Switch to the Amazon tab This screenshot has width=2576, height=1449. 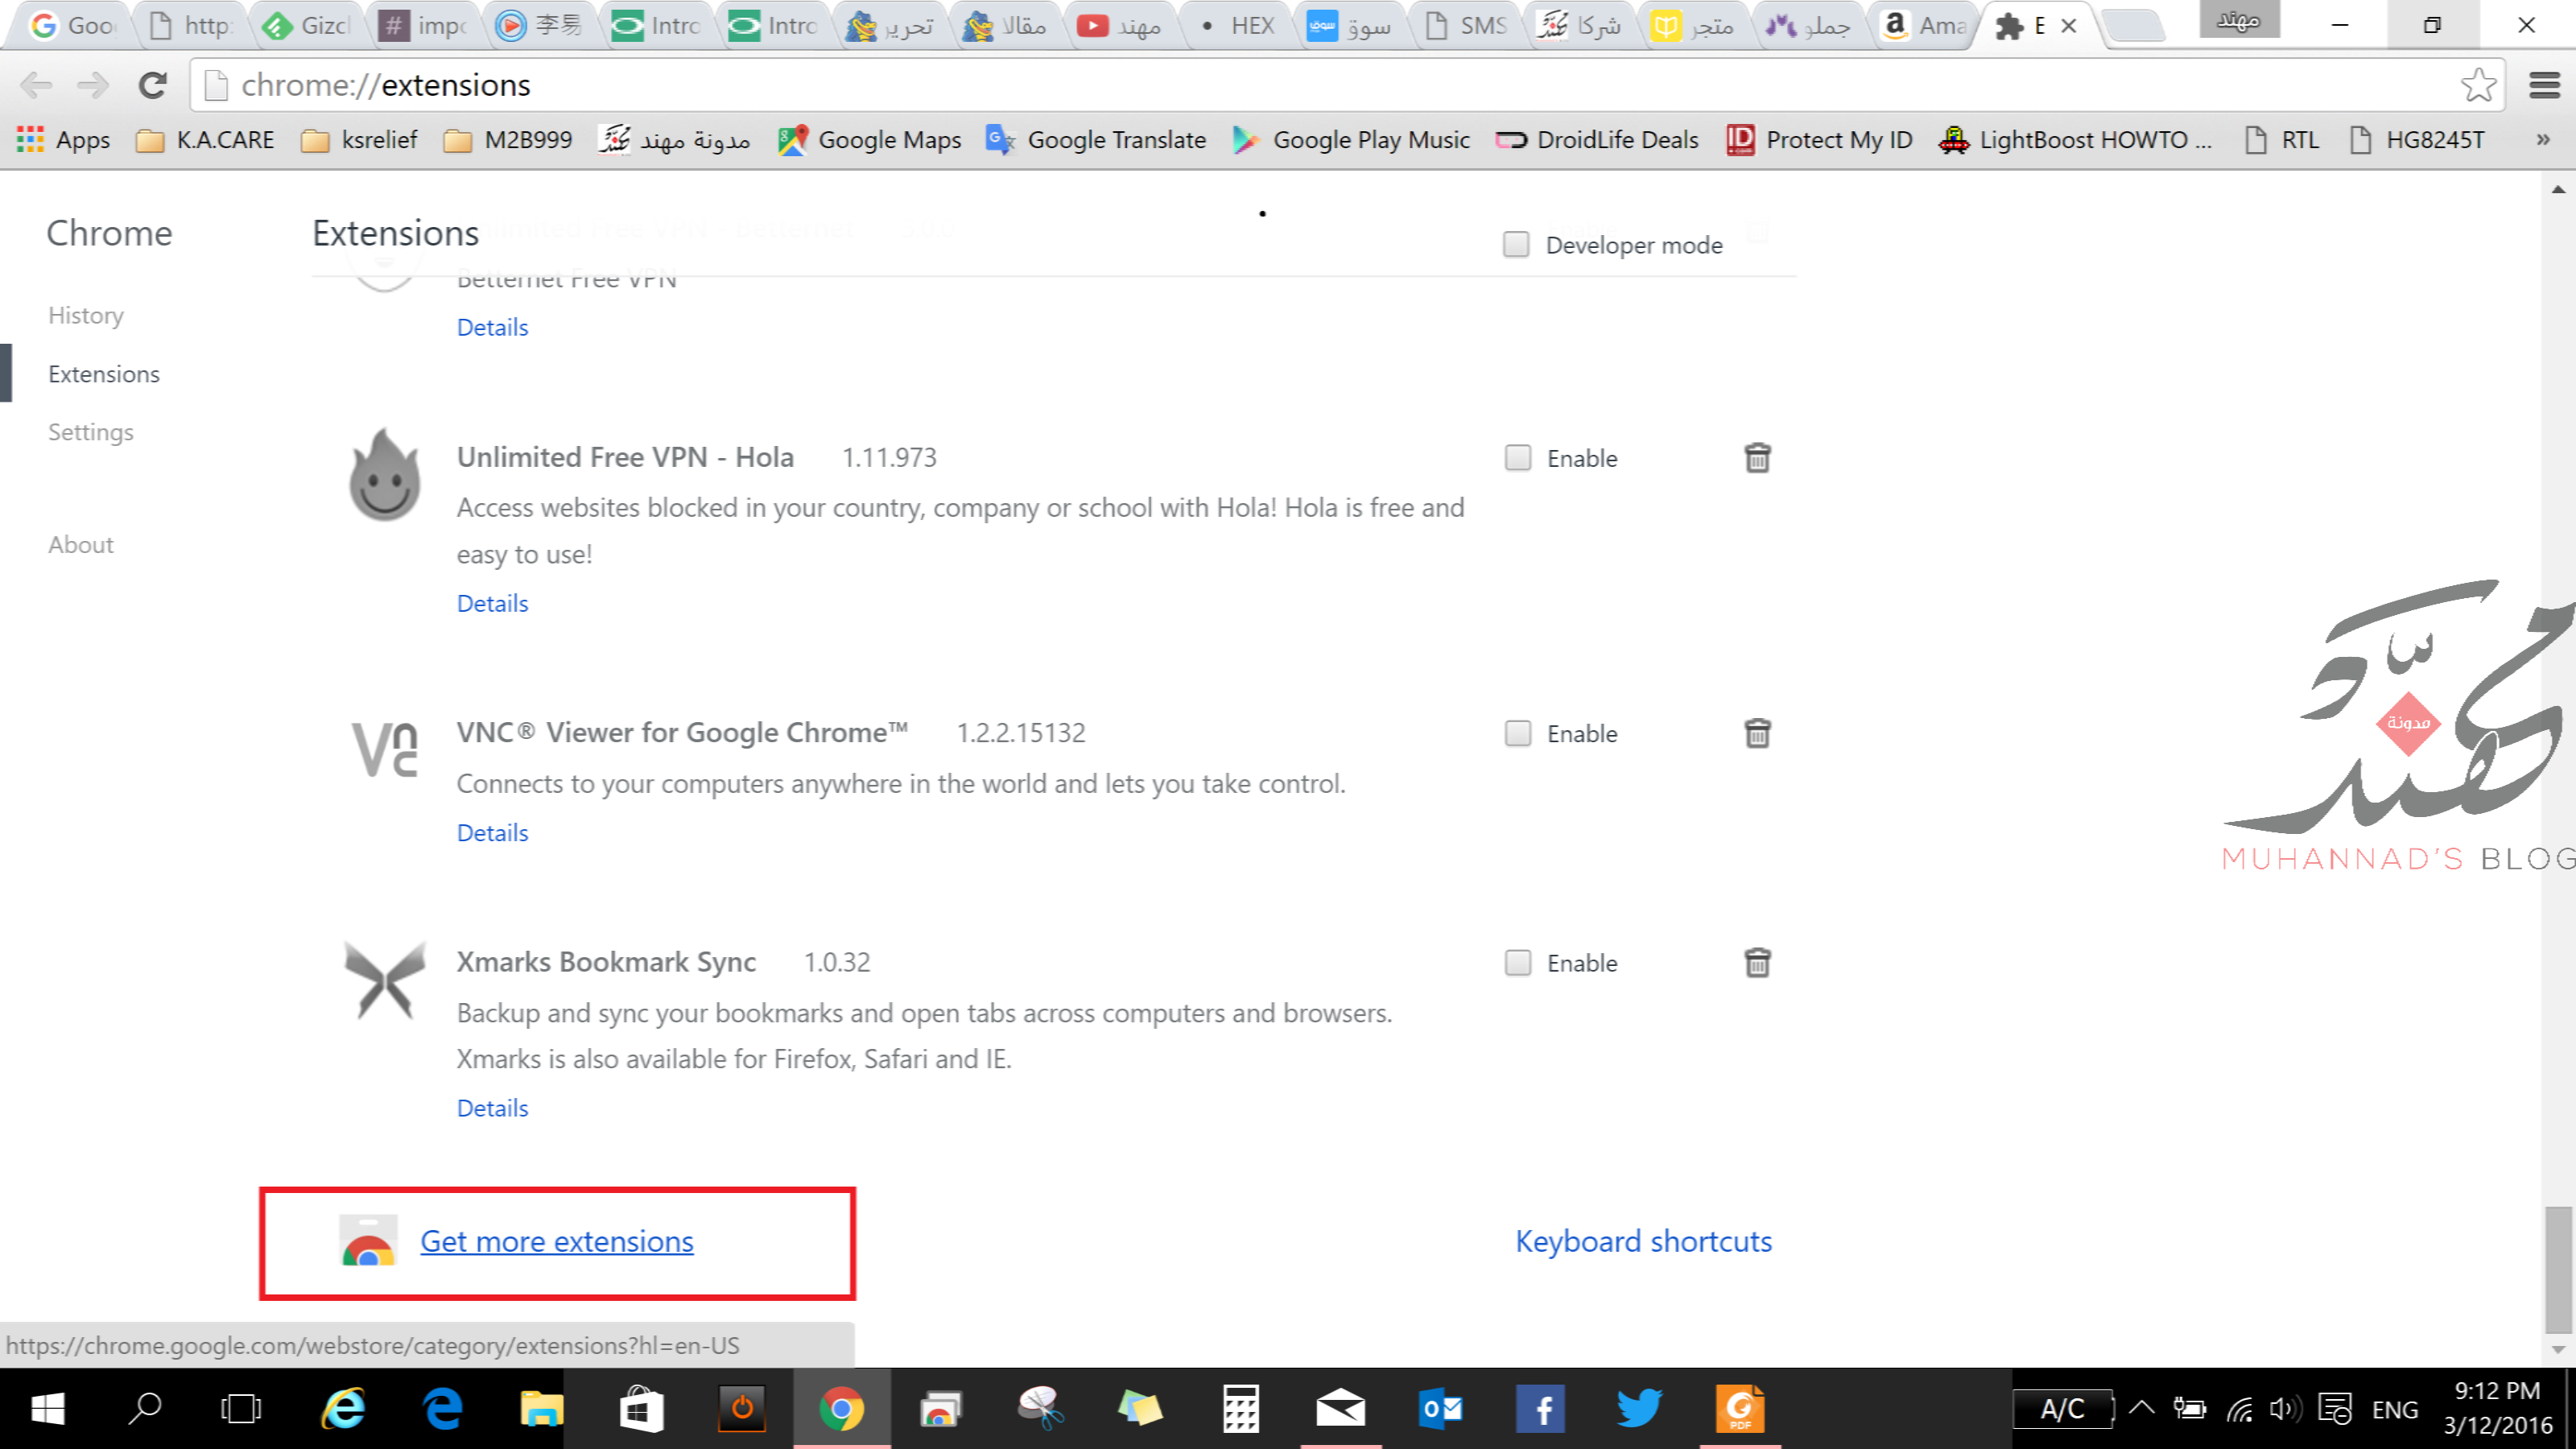1924,26
